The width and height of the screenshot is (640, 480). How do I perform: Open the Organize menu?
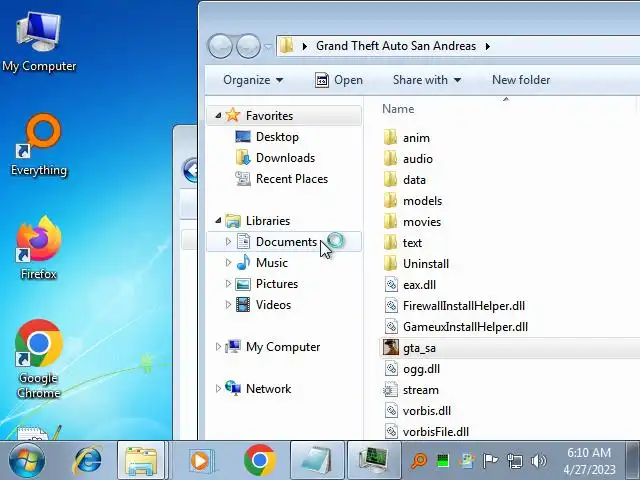[253, 80]
